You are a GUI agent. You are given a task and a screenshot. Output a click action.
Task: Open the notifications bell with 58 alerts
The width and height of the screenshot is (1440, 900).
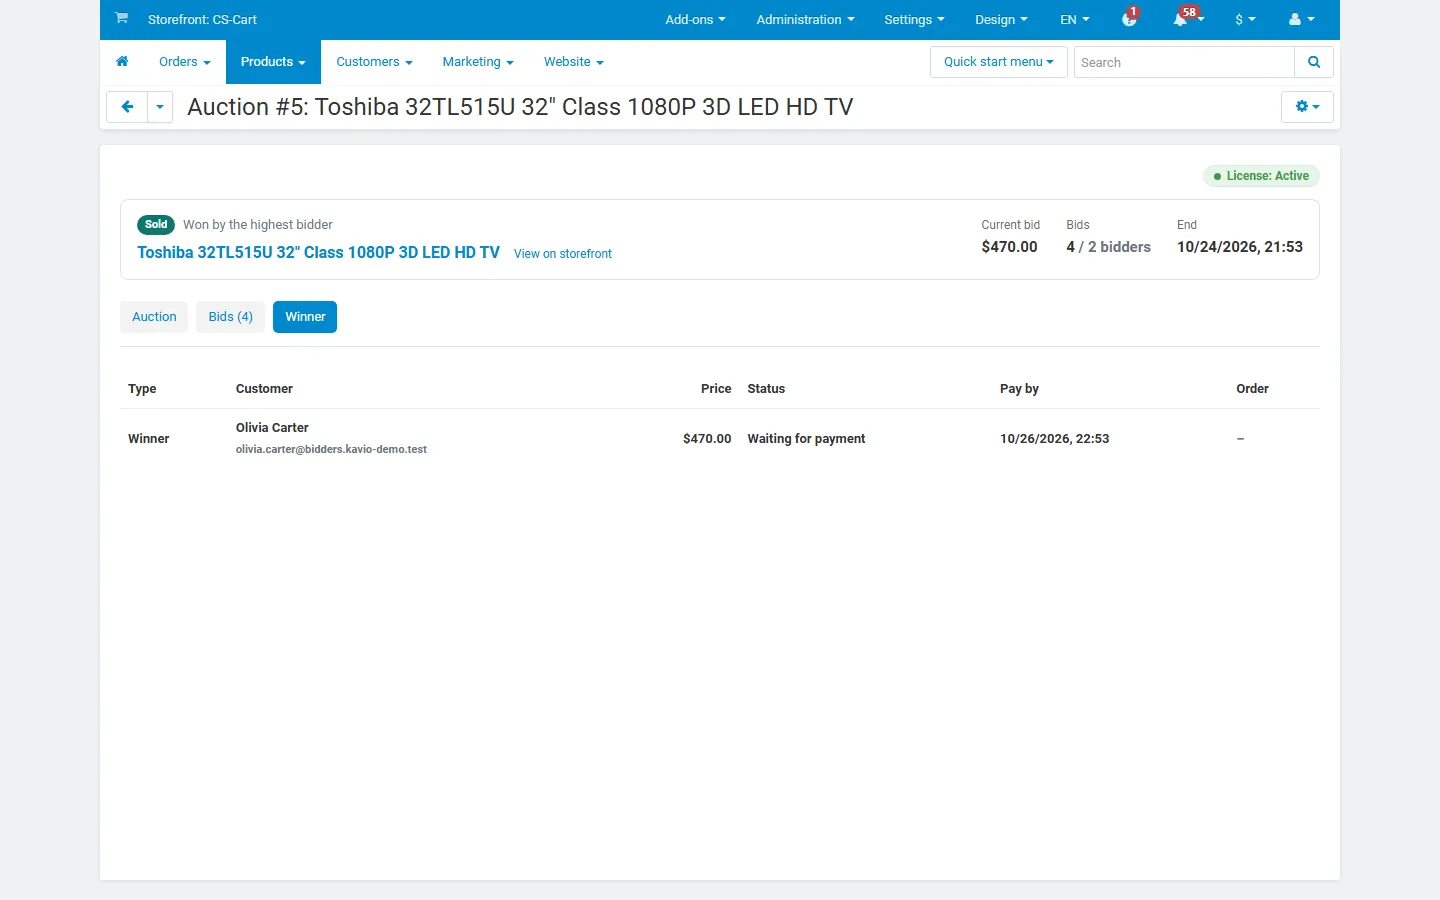[x=1187, y=18]
